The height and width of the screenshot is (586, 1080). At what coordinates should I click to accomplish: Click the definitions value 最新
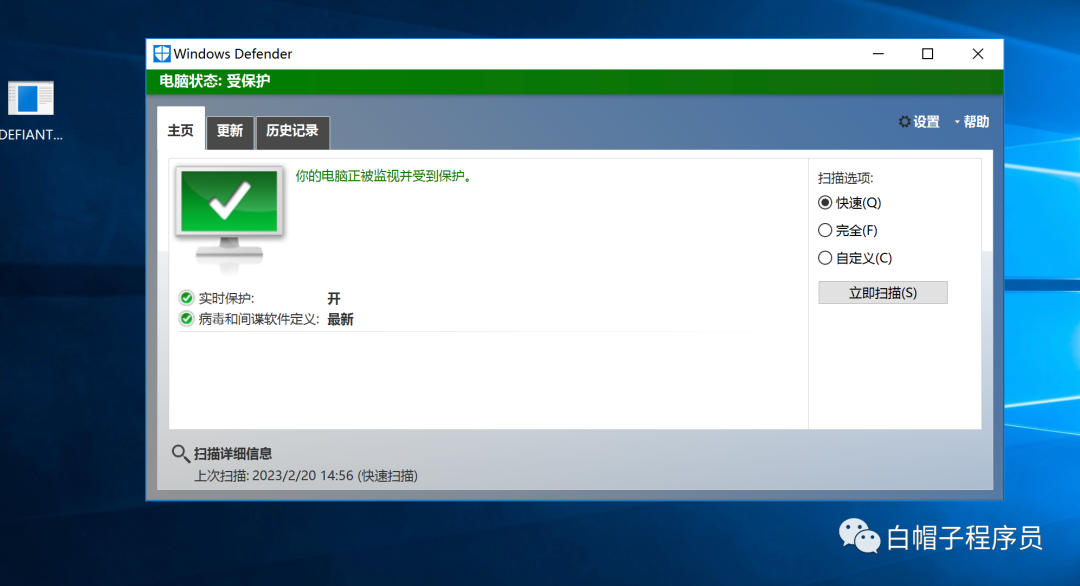(x=340, y=320)
